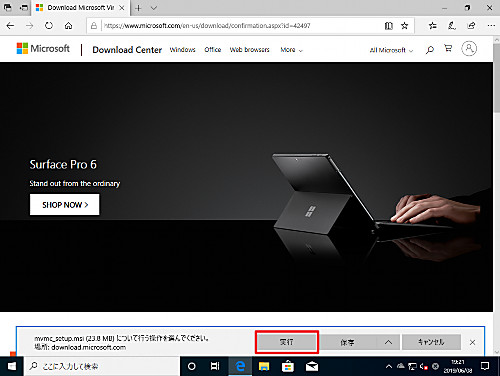
Task: Click the site search magnifier icon
Action: point(430,50)
